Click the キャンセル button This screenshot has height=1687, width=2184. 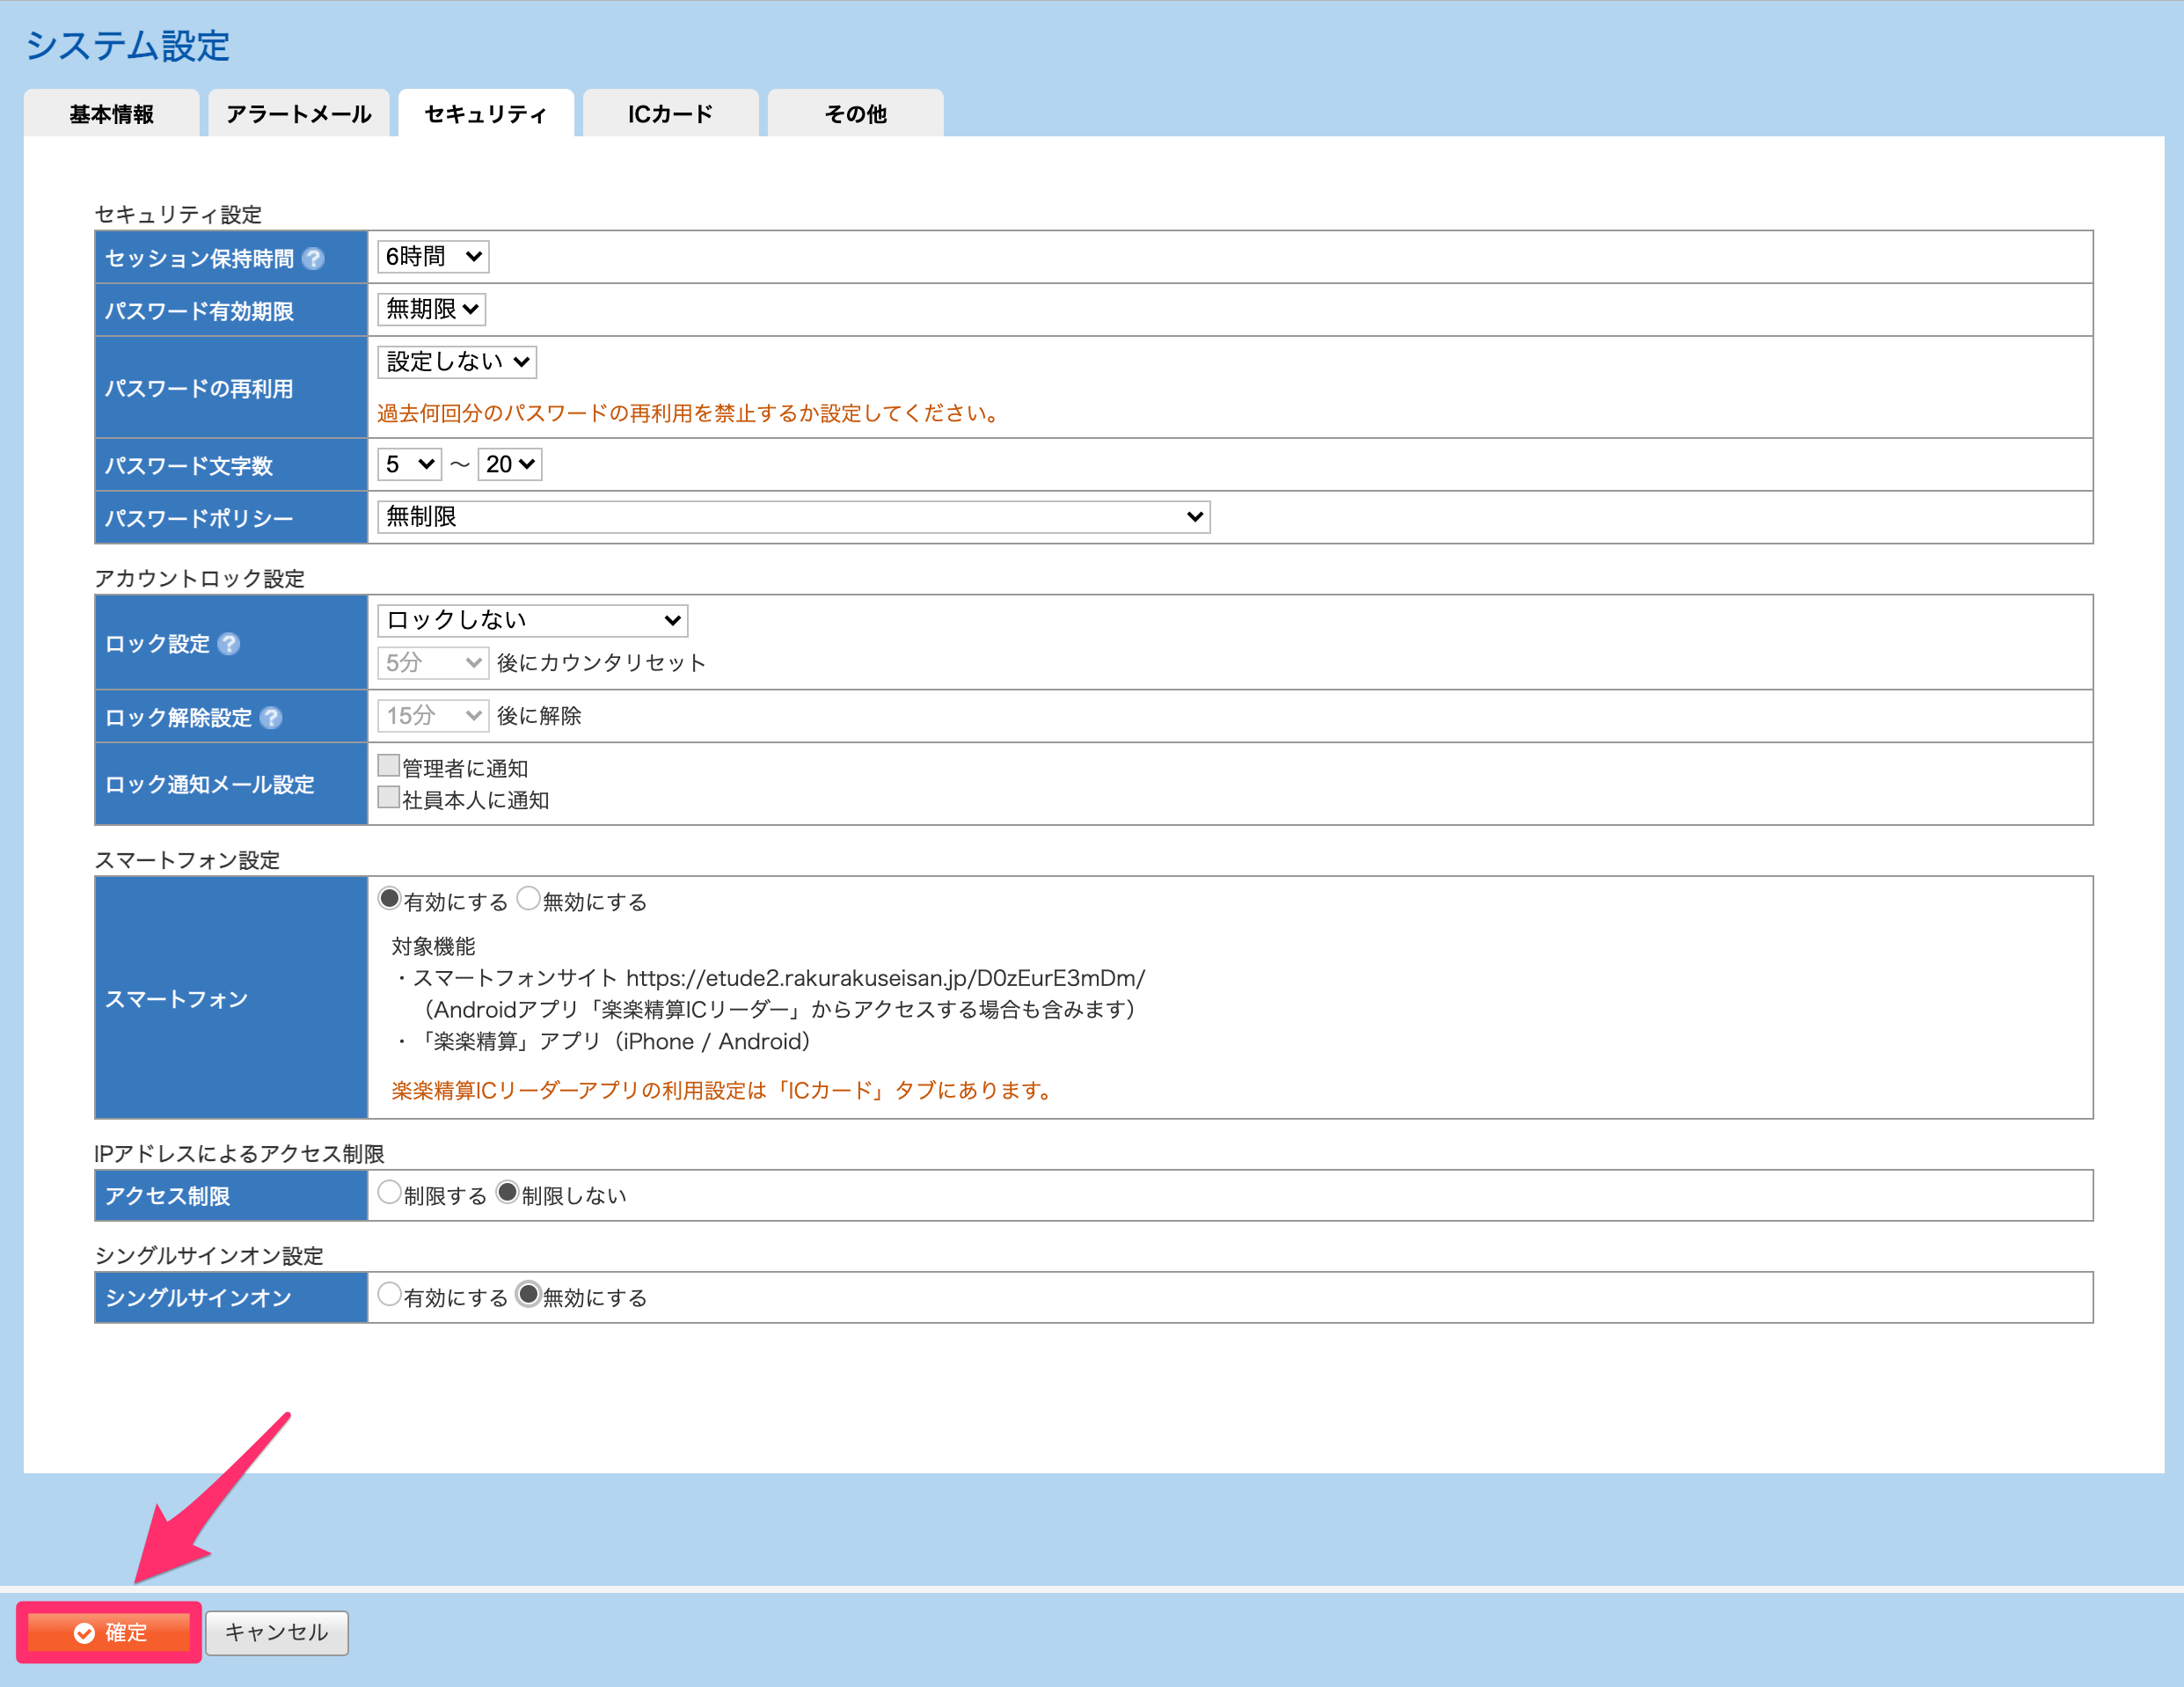(x=277, y=1633)
